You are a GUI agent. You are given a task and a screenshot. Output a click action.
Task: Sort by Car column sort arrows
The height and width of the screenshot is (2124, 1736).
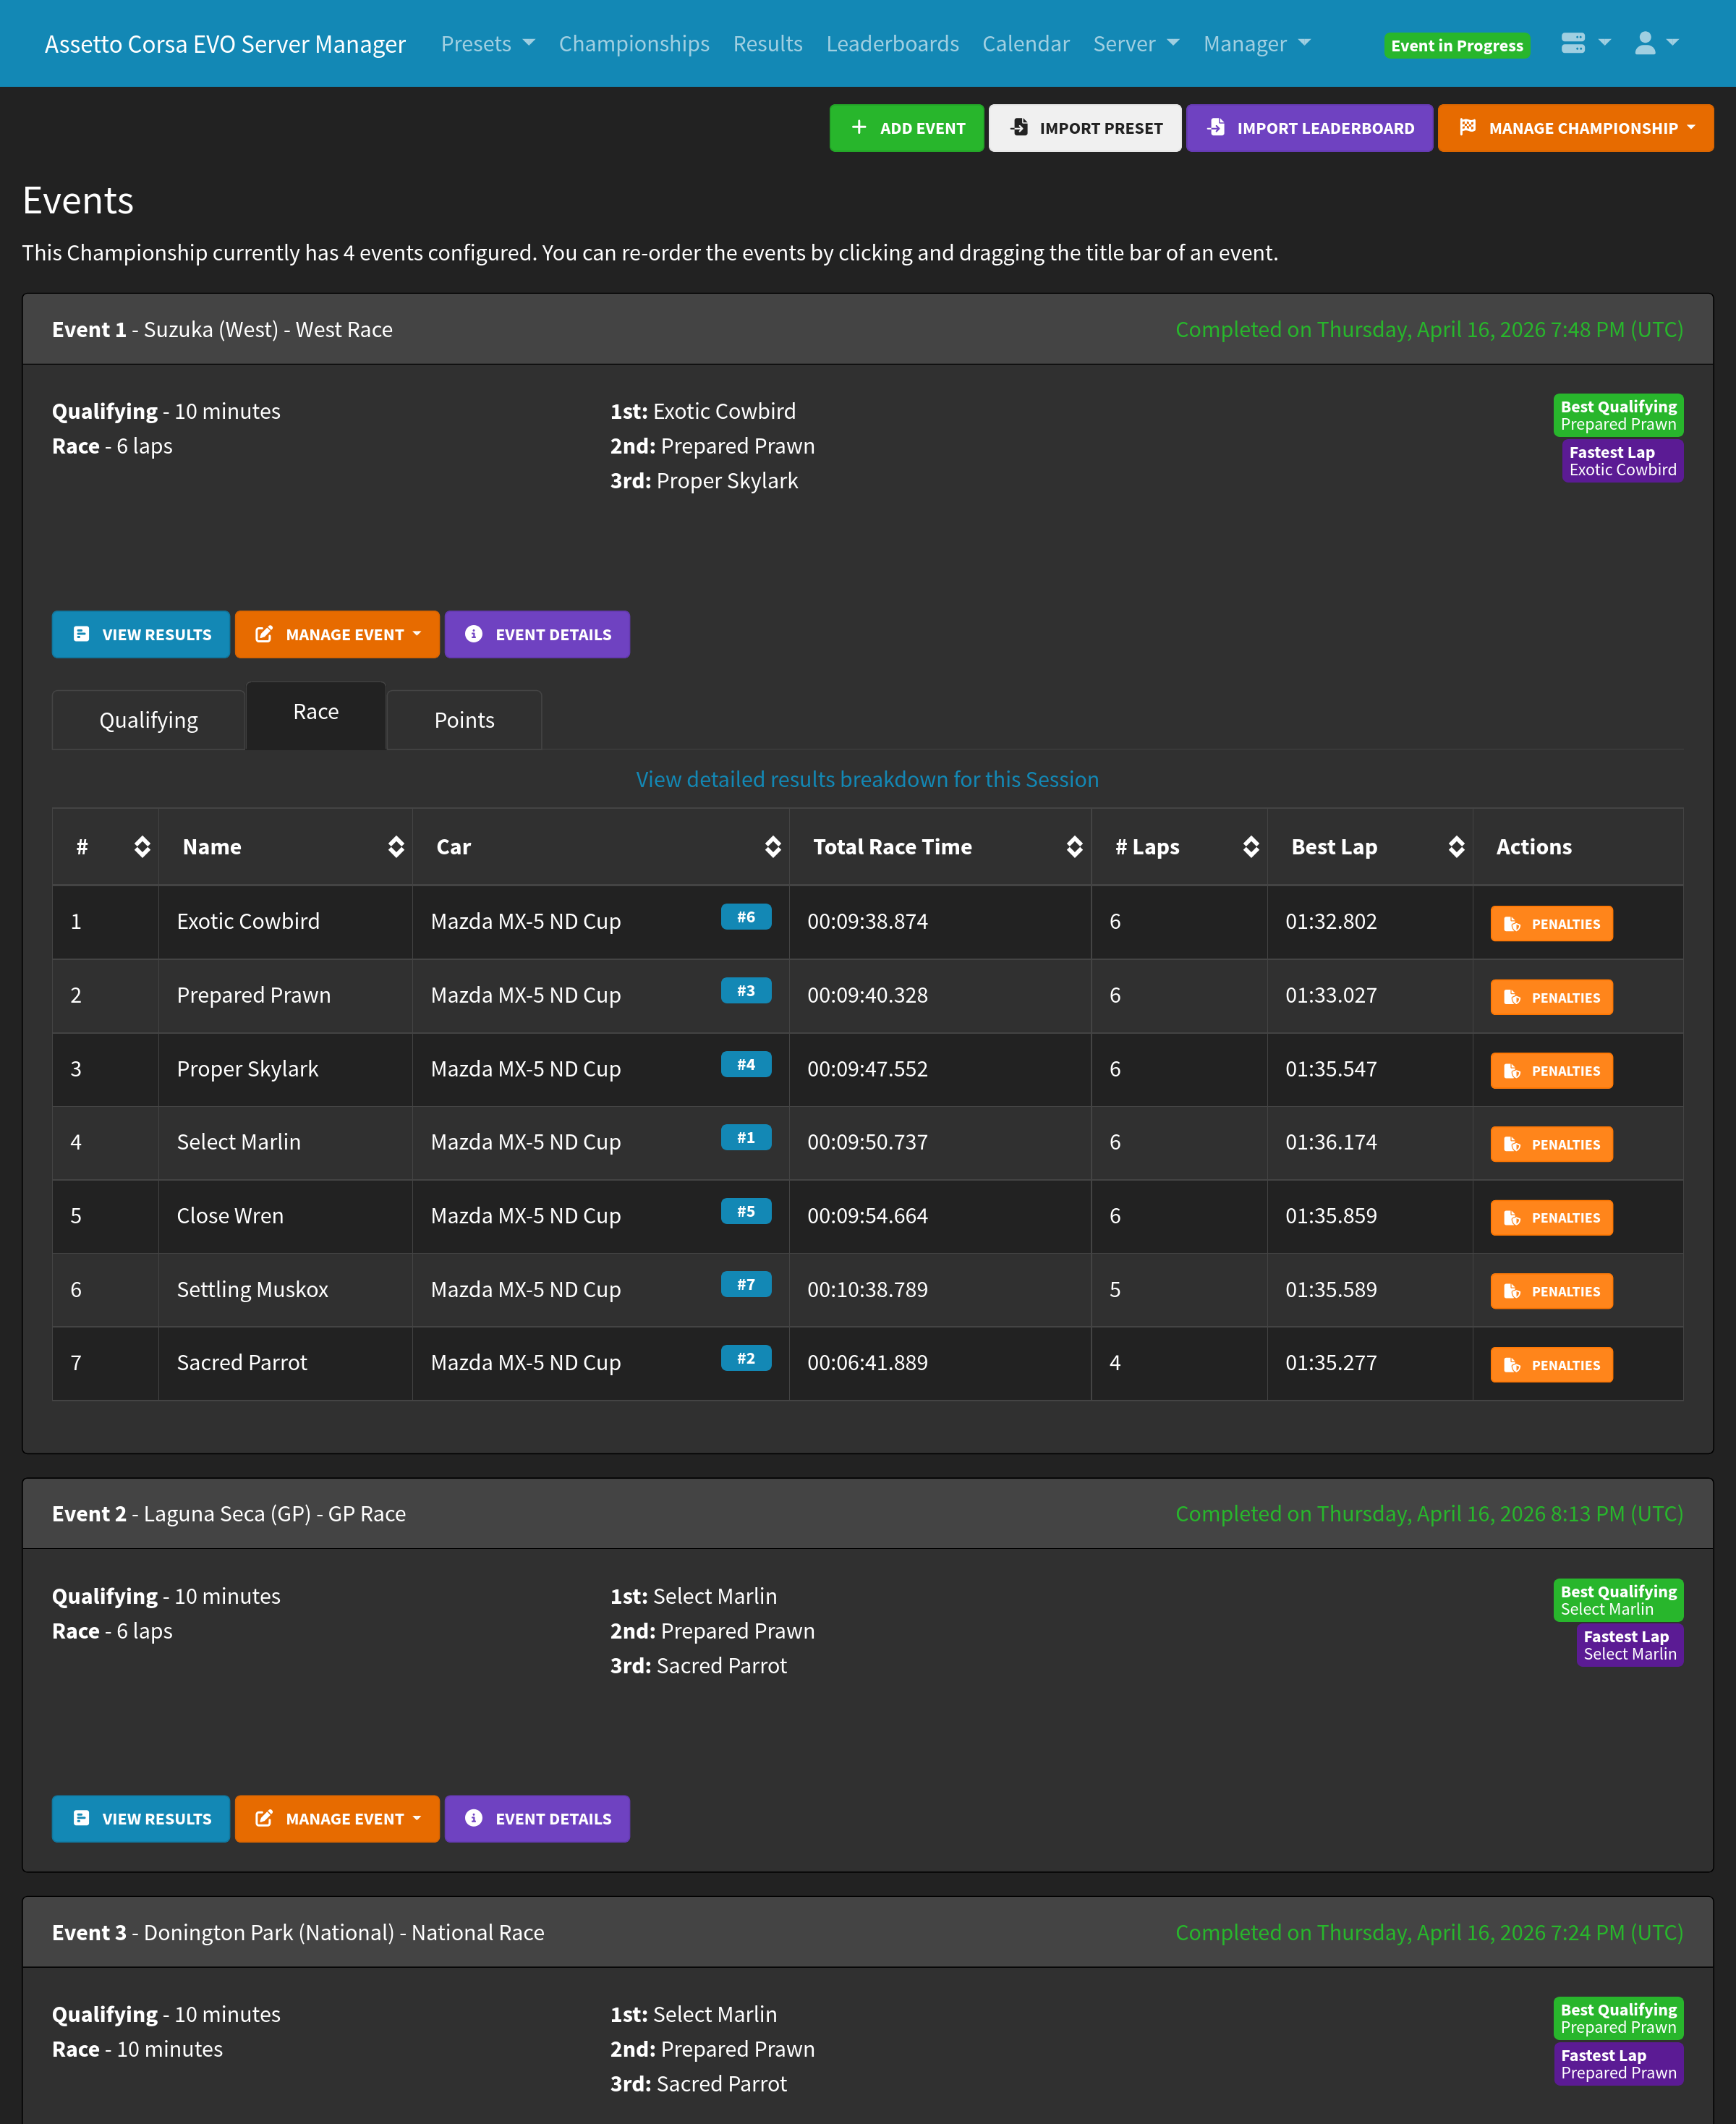773,847
